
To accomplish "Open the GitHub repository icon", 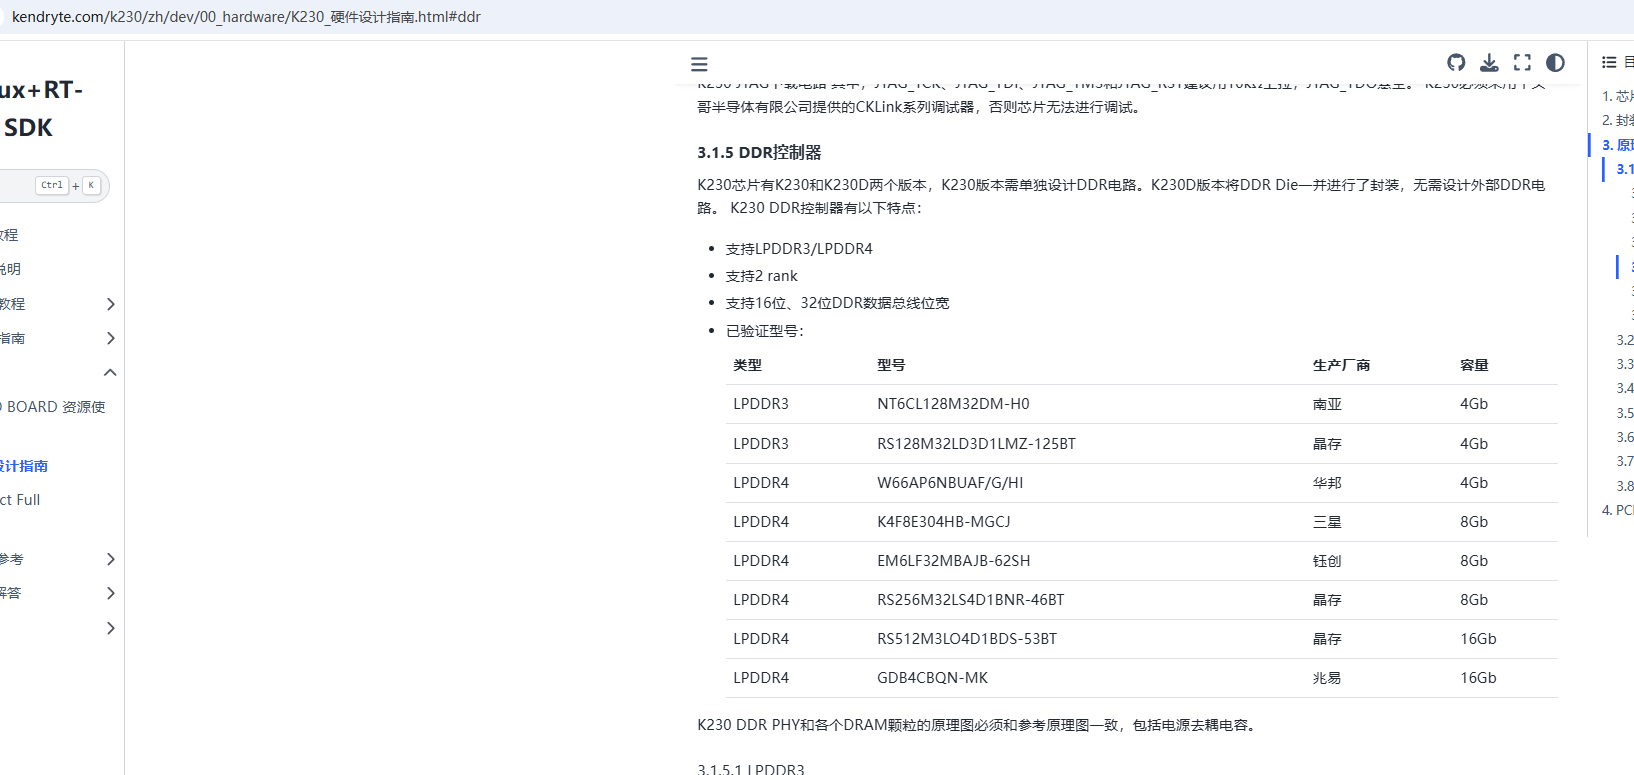I will pos(1456,63).
